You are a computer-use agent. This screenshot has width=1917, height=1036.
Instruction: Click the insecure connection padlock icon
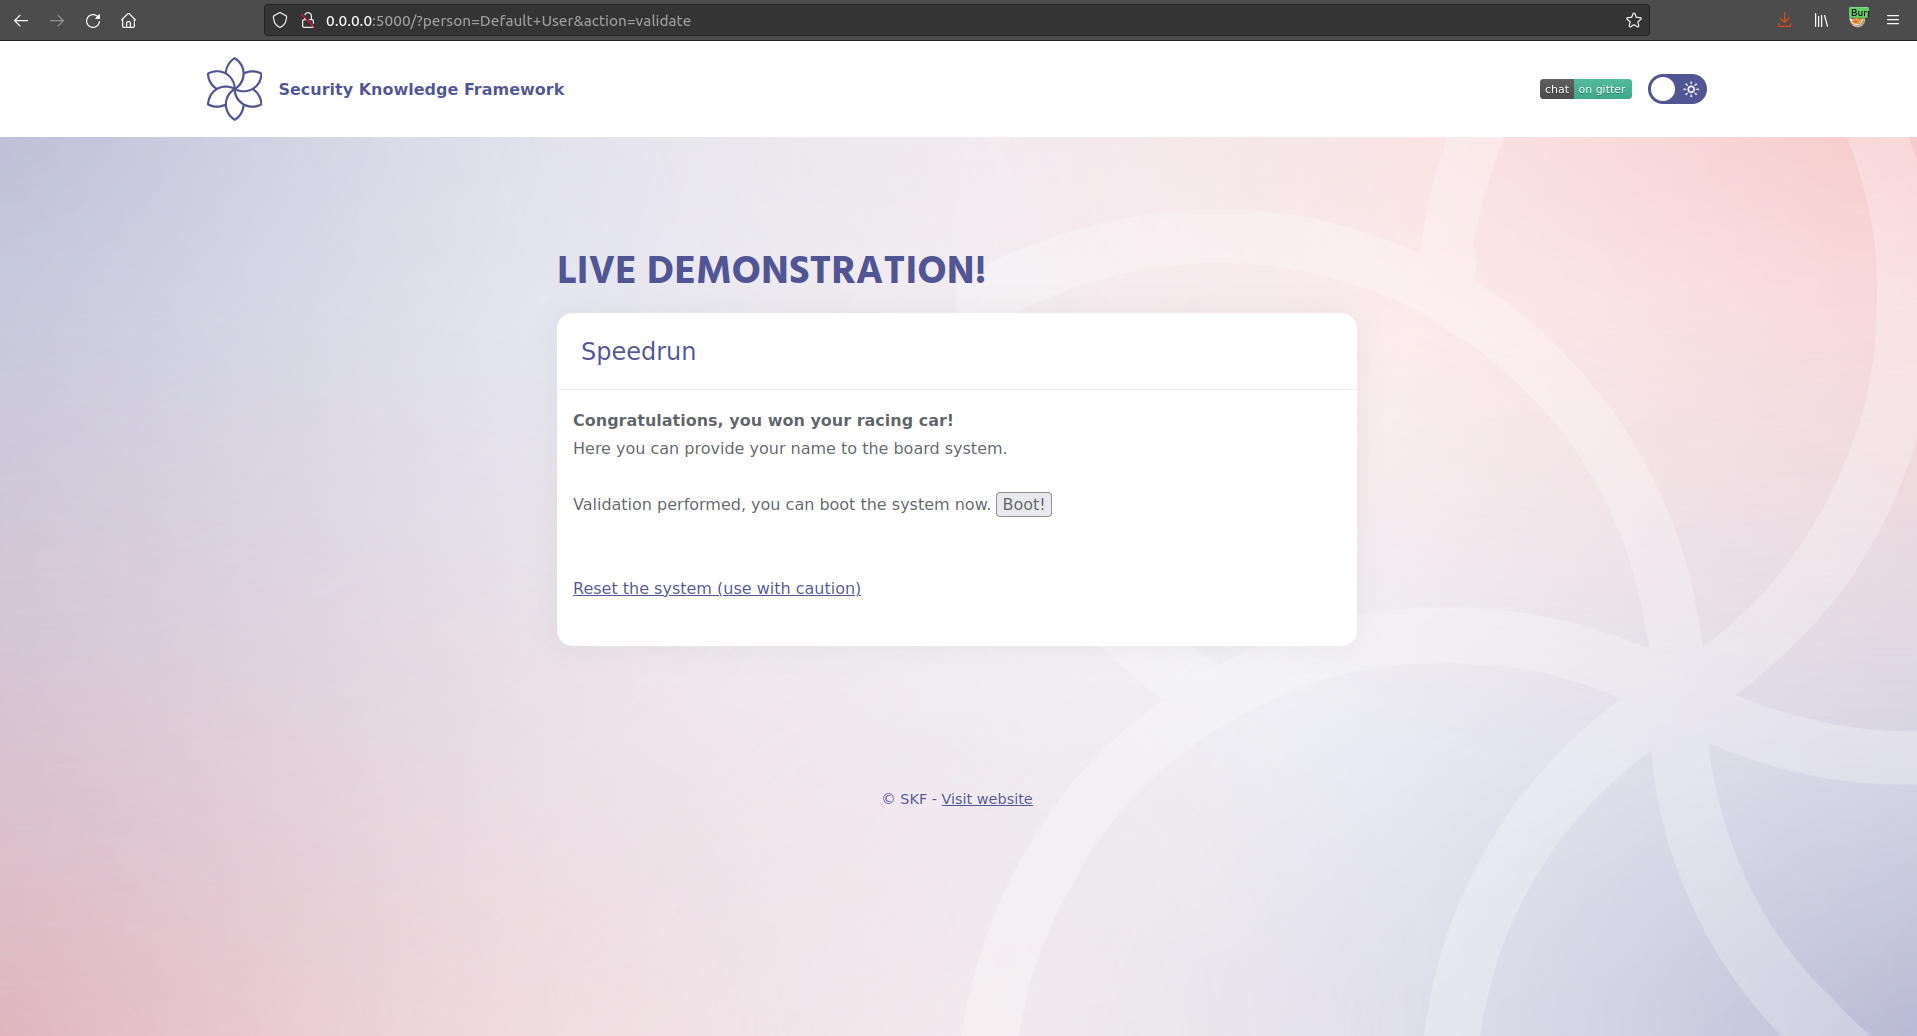pyautogui.click(x=308, y=20)
